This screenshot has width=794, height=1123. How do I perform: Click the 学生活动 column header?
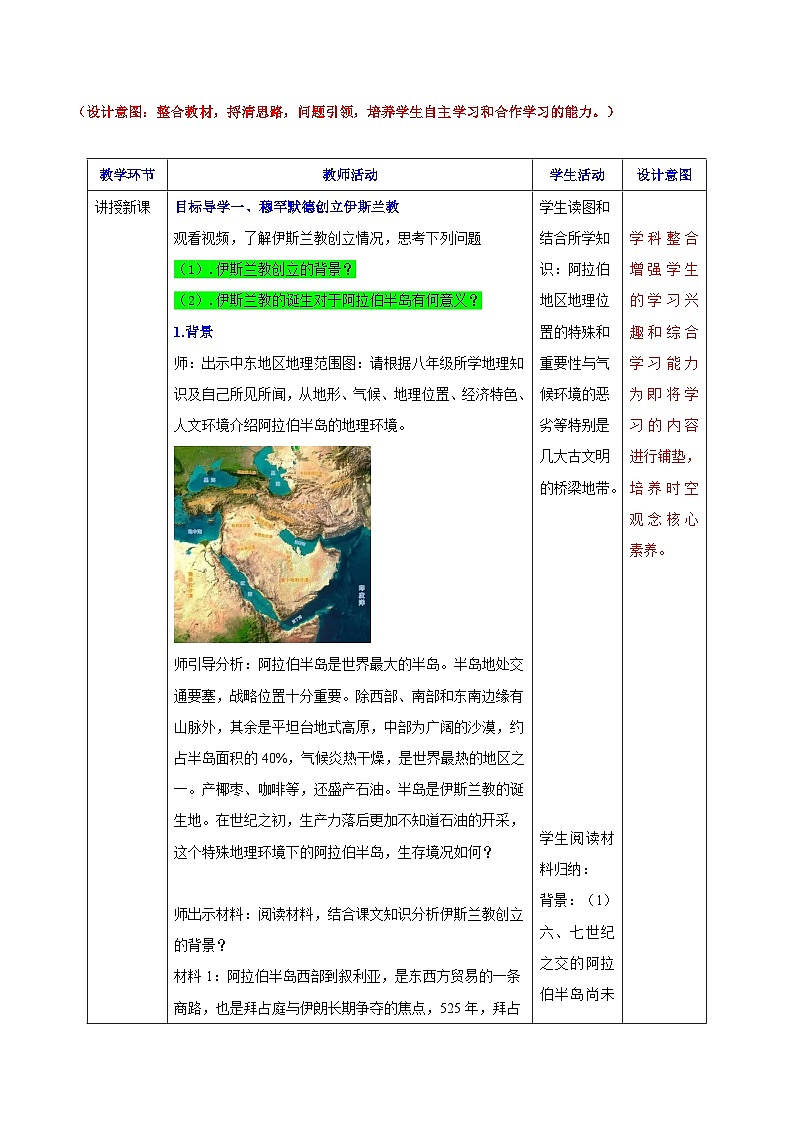(x=577, y=174)
